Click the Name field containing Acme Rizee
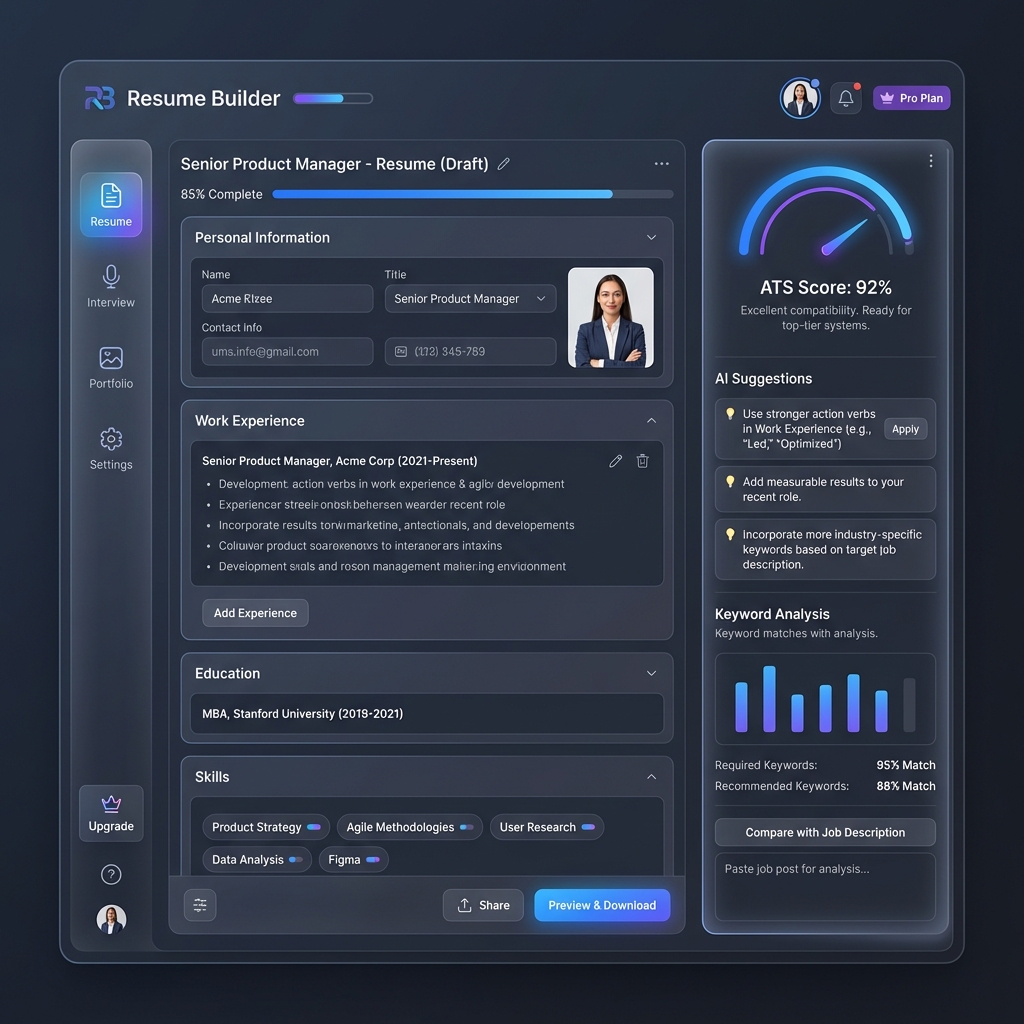Viewport: 1024px width, 1024px height. point(287,298)
